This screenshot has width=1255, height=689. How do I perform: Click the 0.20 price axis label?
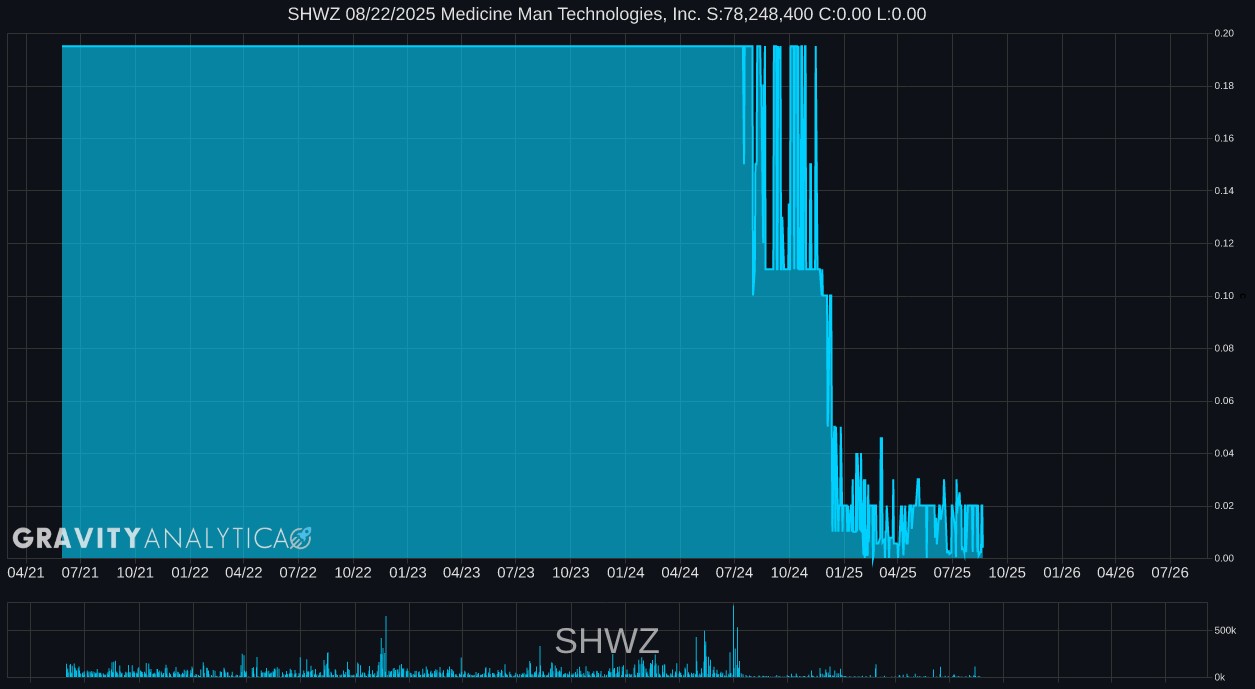tap(1224, 34)
